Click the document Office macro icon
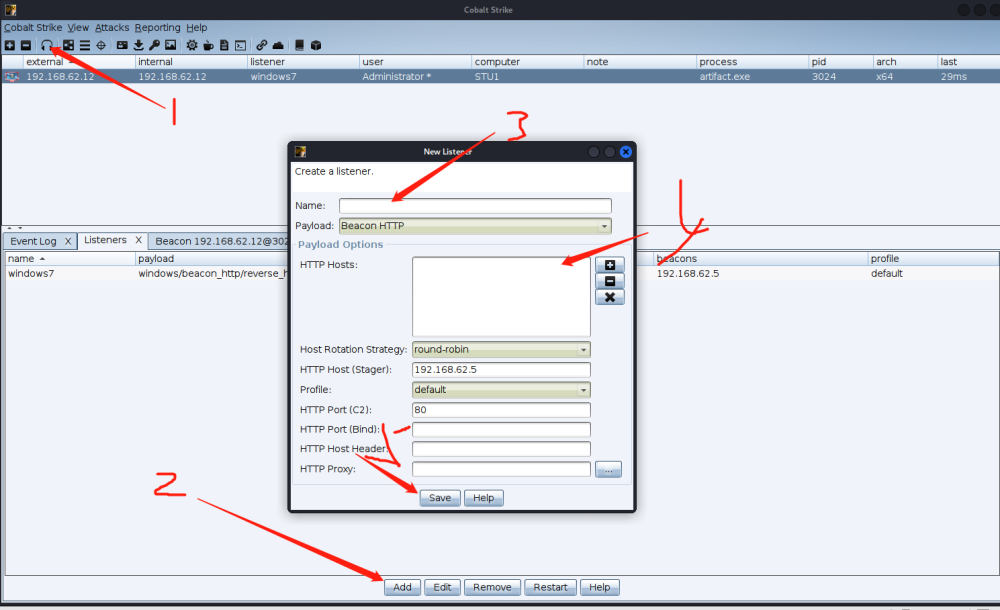 coord(224,45)
